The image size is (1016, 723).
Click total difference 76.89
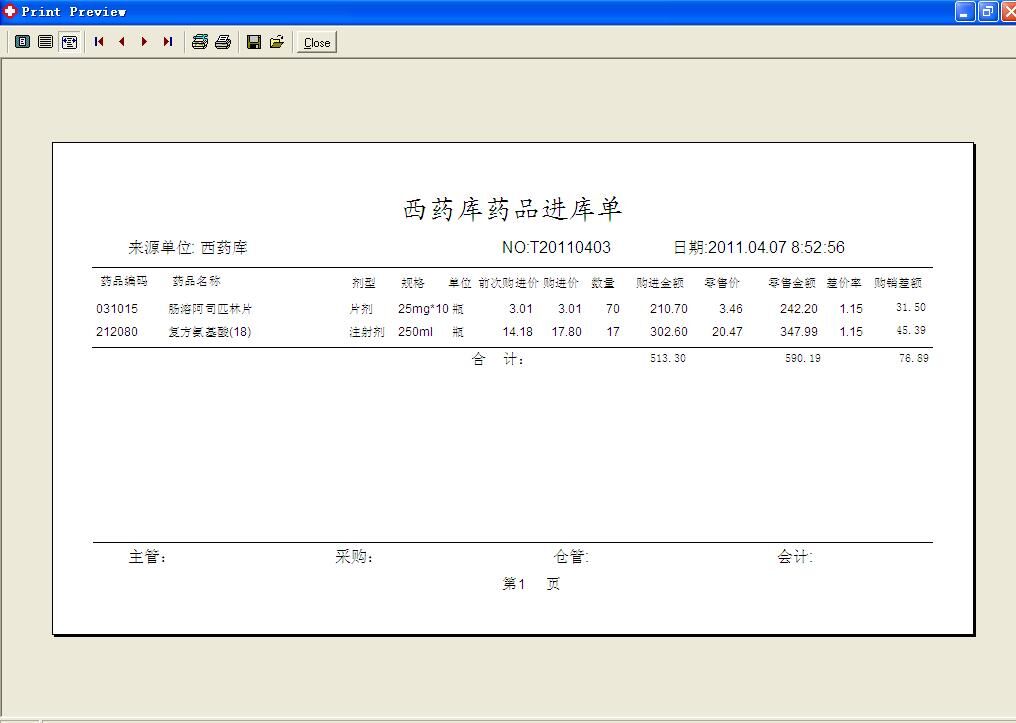(914, 358)
